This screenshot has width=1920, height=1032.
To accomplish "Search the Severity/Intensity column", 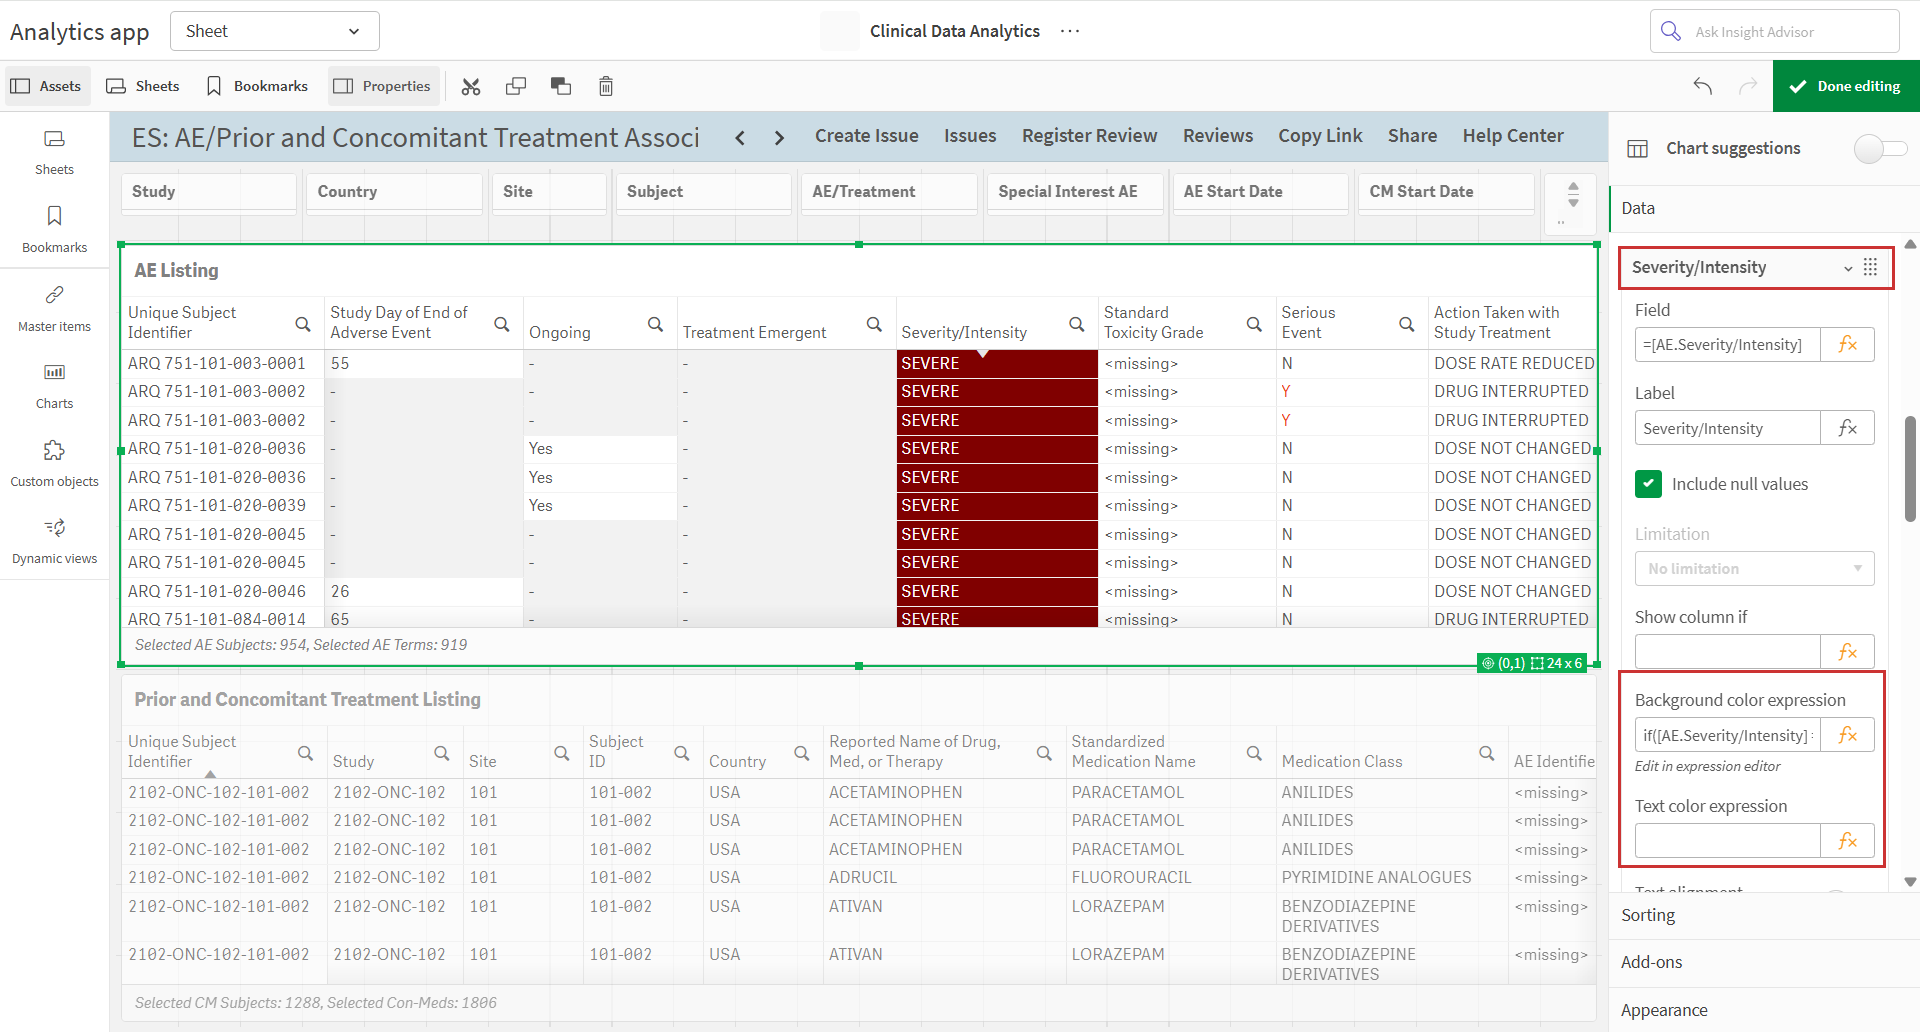I will tap(1077, 324).
